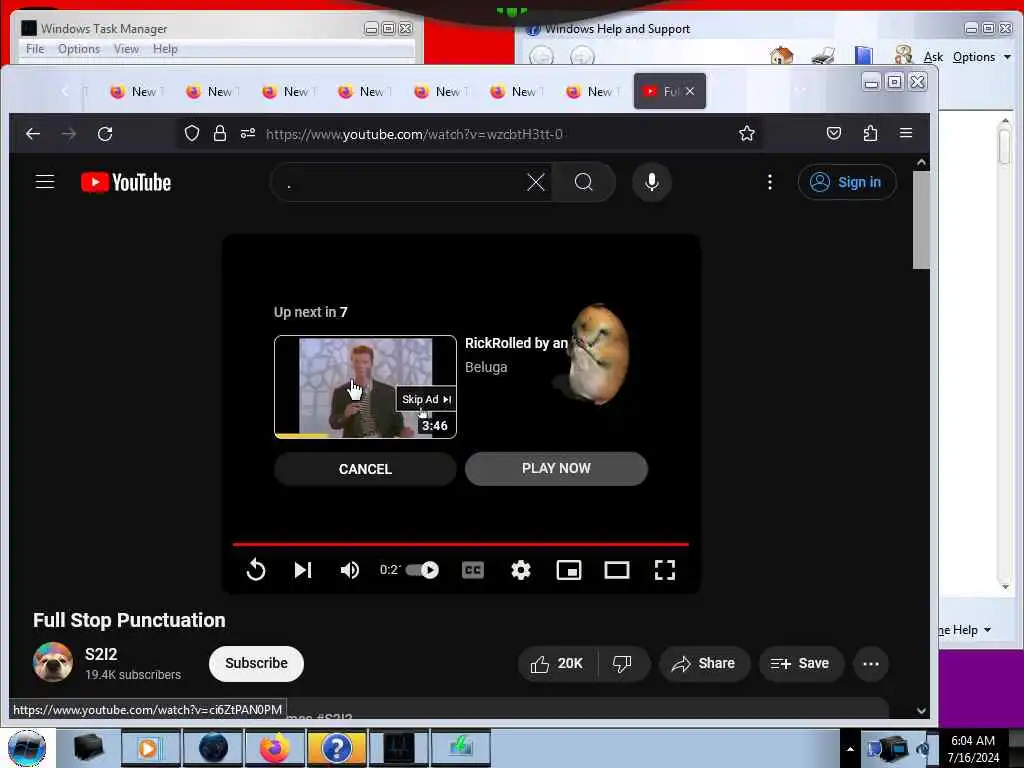Open Help home icon in Help and Support

coord(781,56)
